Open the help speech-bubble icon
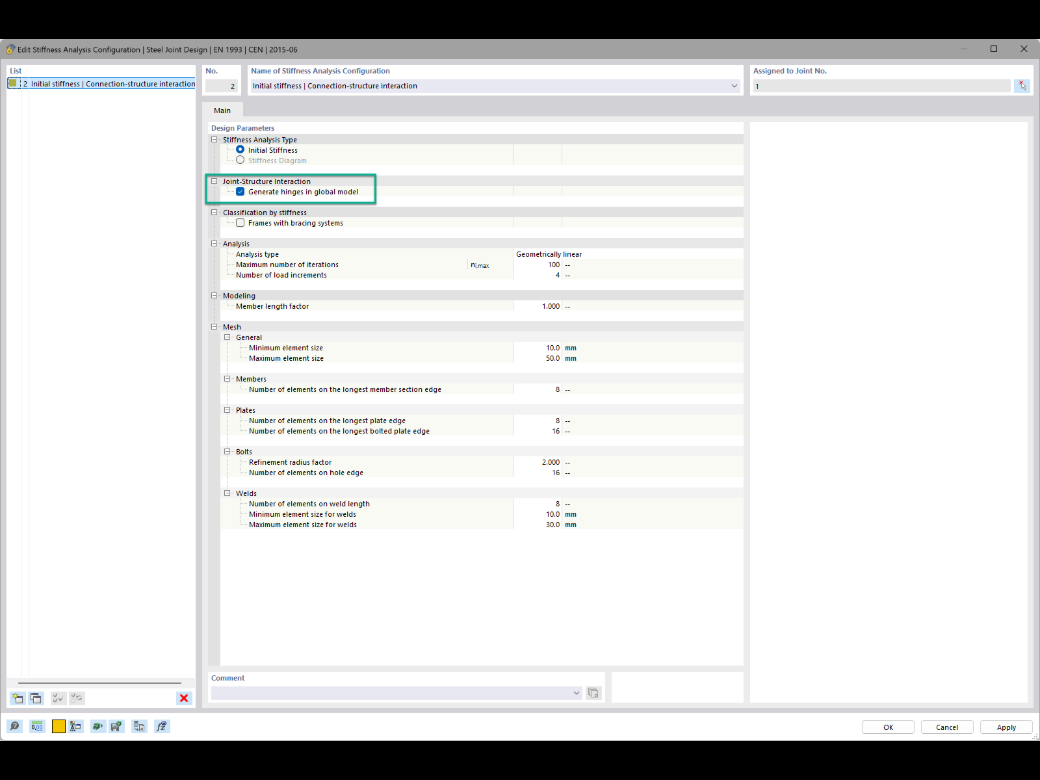This screenshot has width=1040, height=780. 15,726
